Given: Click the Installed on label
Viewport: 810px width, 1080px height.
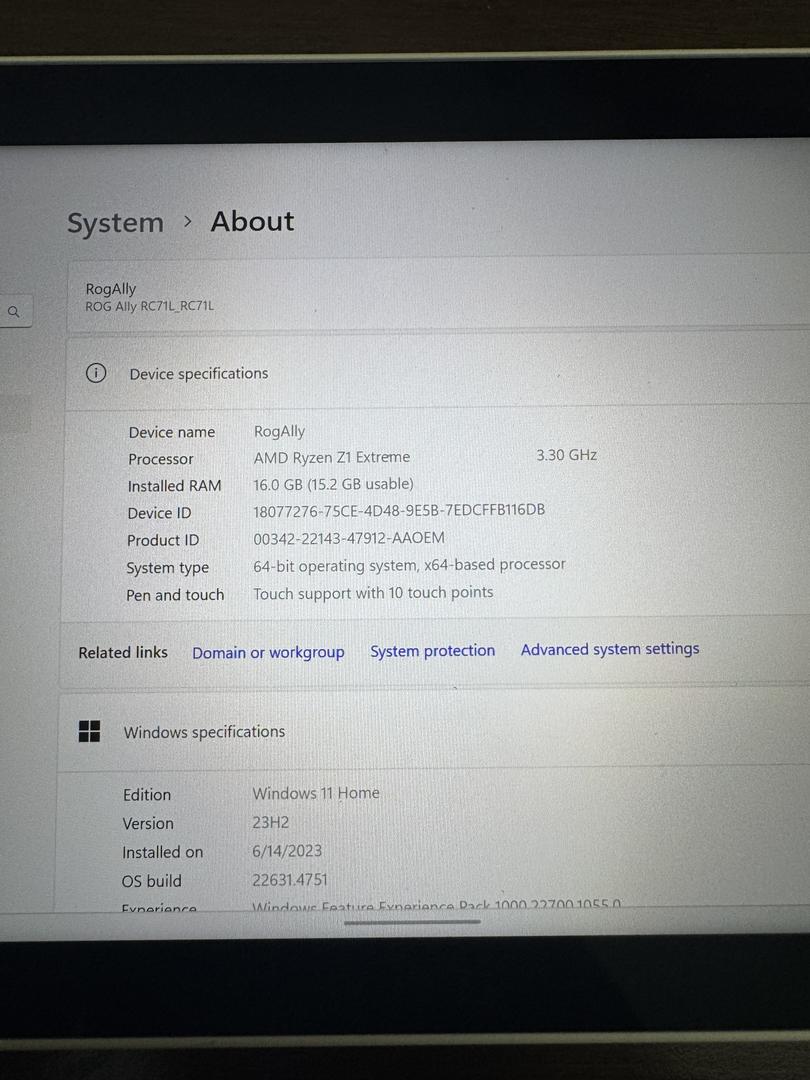Looking at the screenshot, I should click(163, 853).
